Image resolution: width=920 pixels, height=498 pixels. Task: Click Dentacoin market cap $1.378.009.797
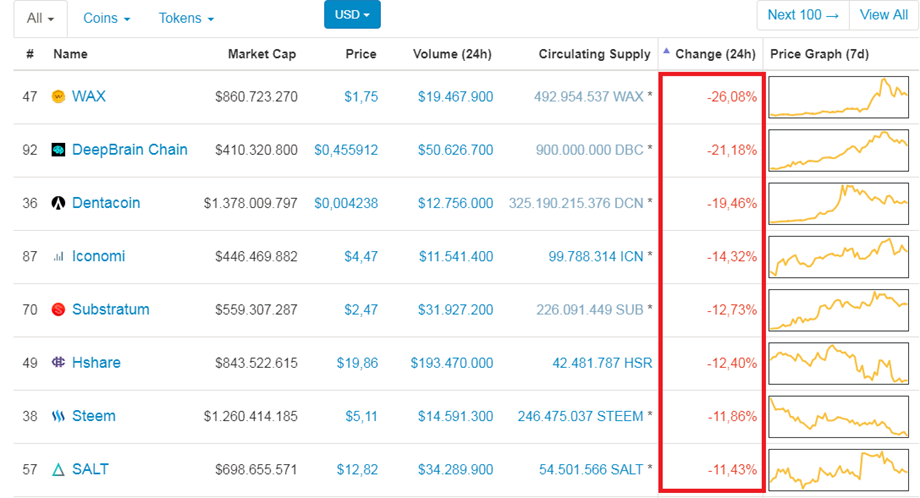(x=251, y=204)
